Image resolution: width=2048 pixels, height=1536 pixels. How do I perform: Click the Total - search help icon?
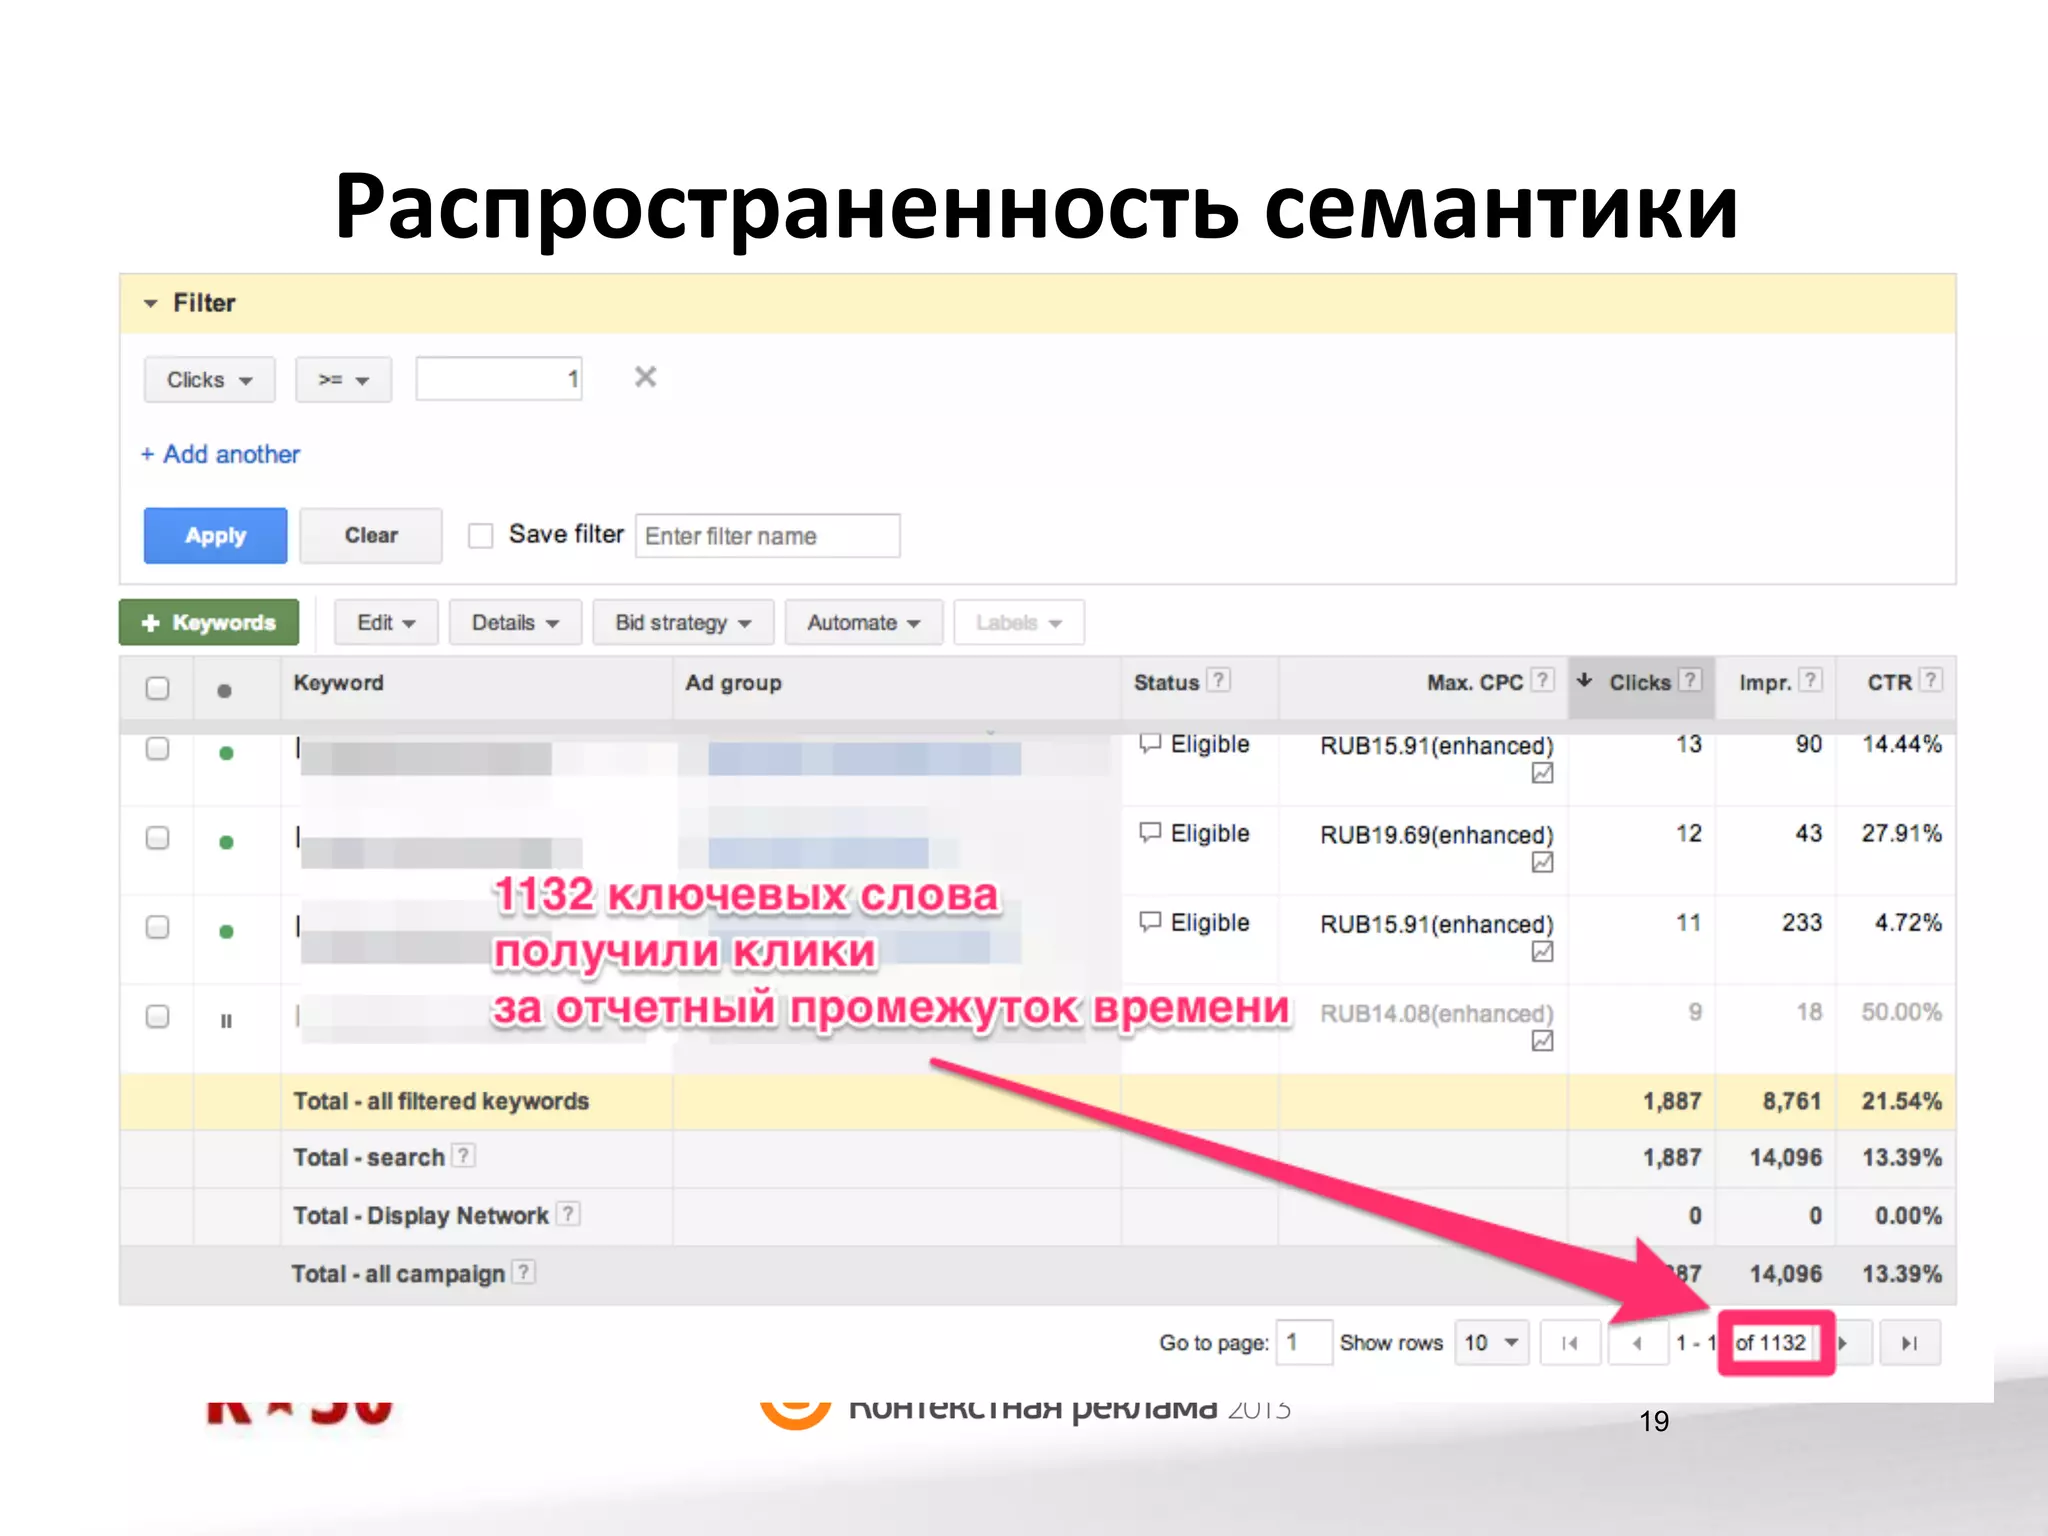(463, 1155)
